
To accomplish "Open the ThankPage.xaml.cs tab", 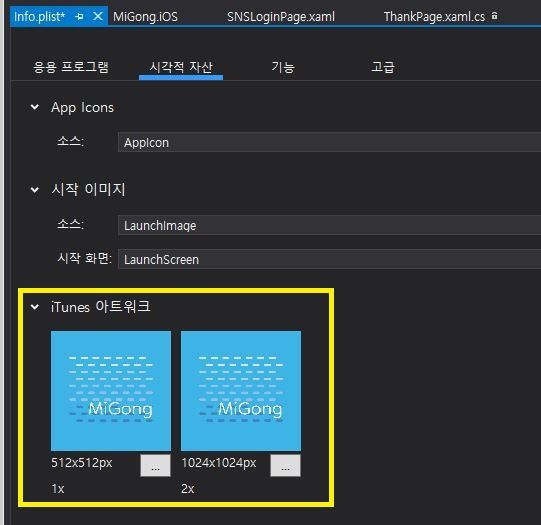I will (434, 17).
